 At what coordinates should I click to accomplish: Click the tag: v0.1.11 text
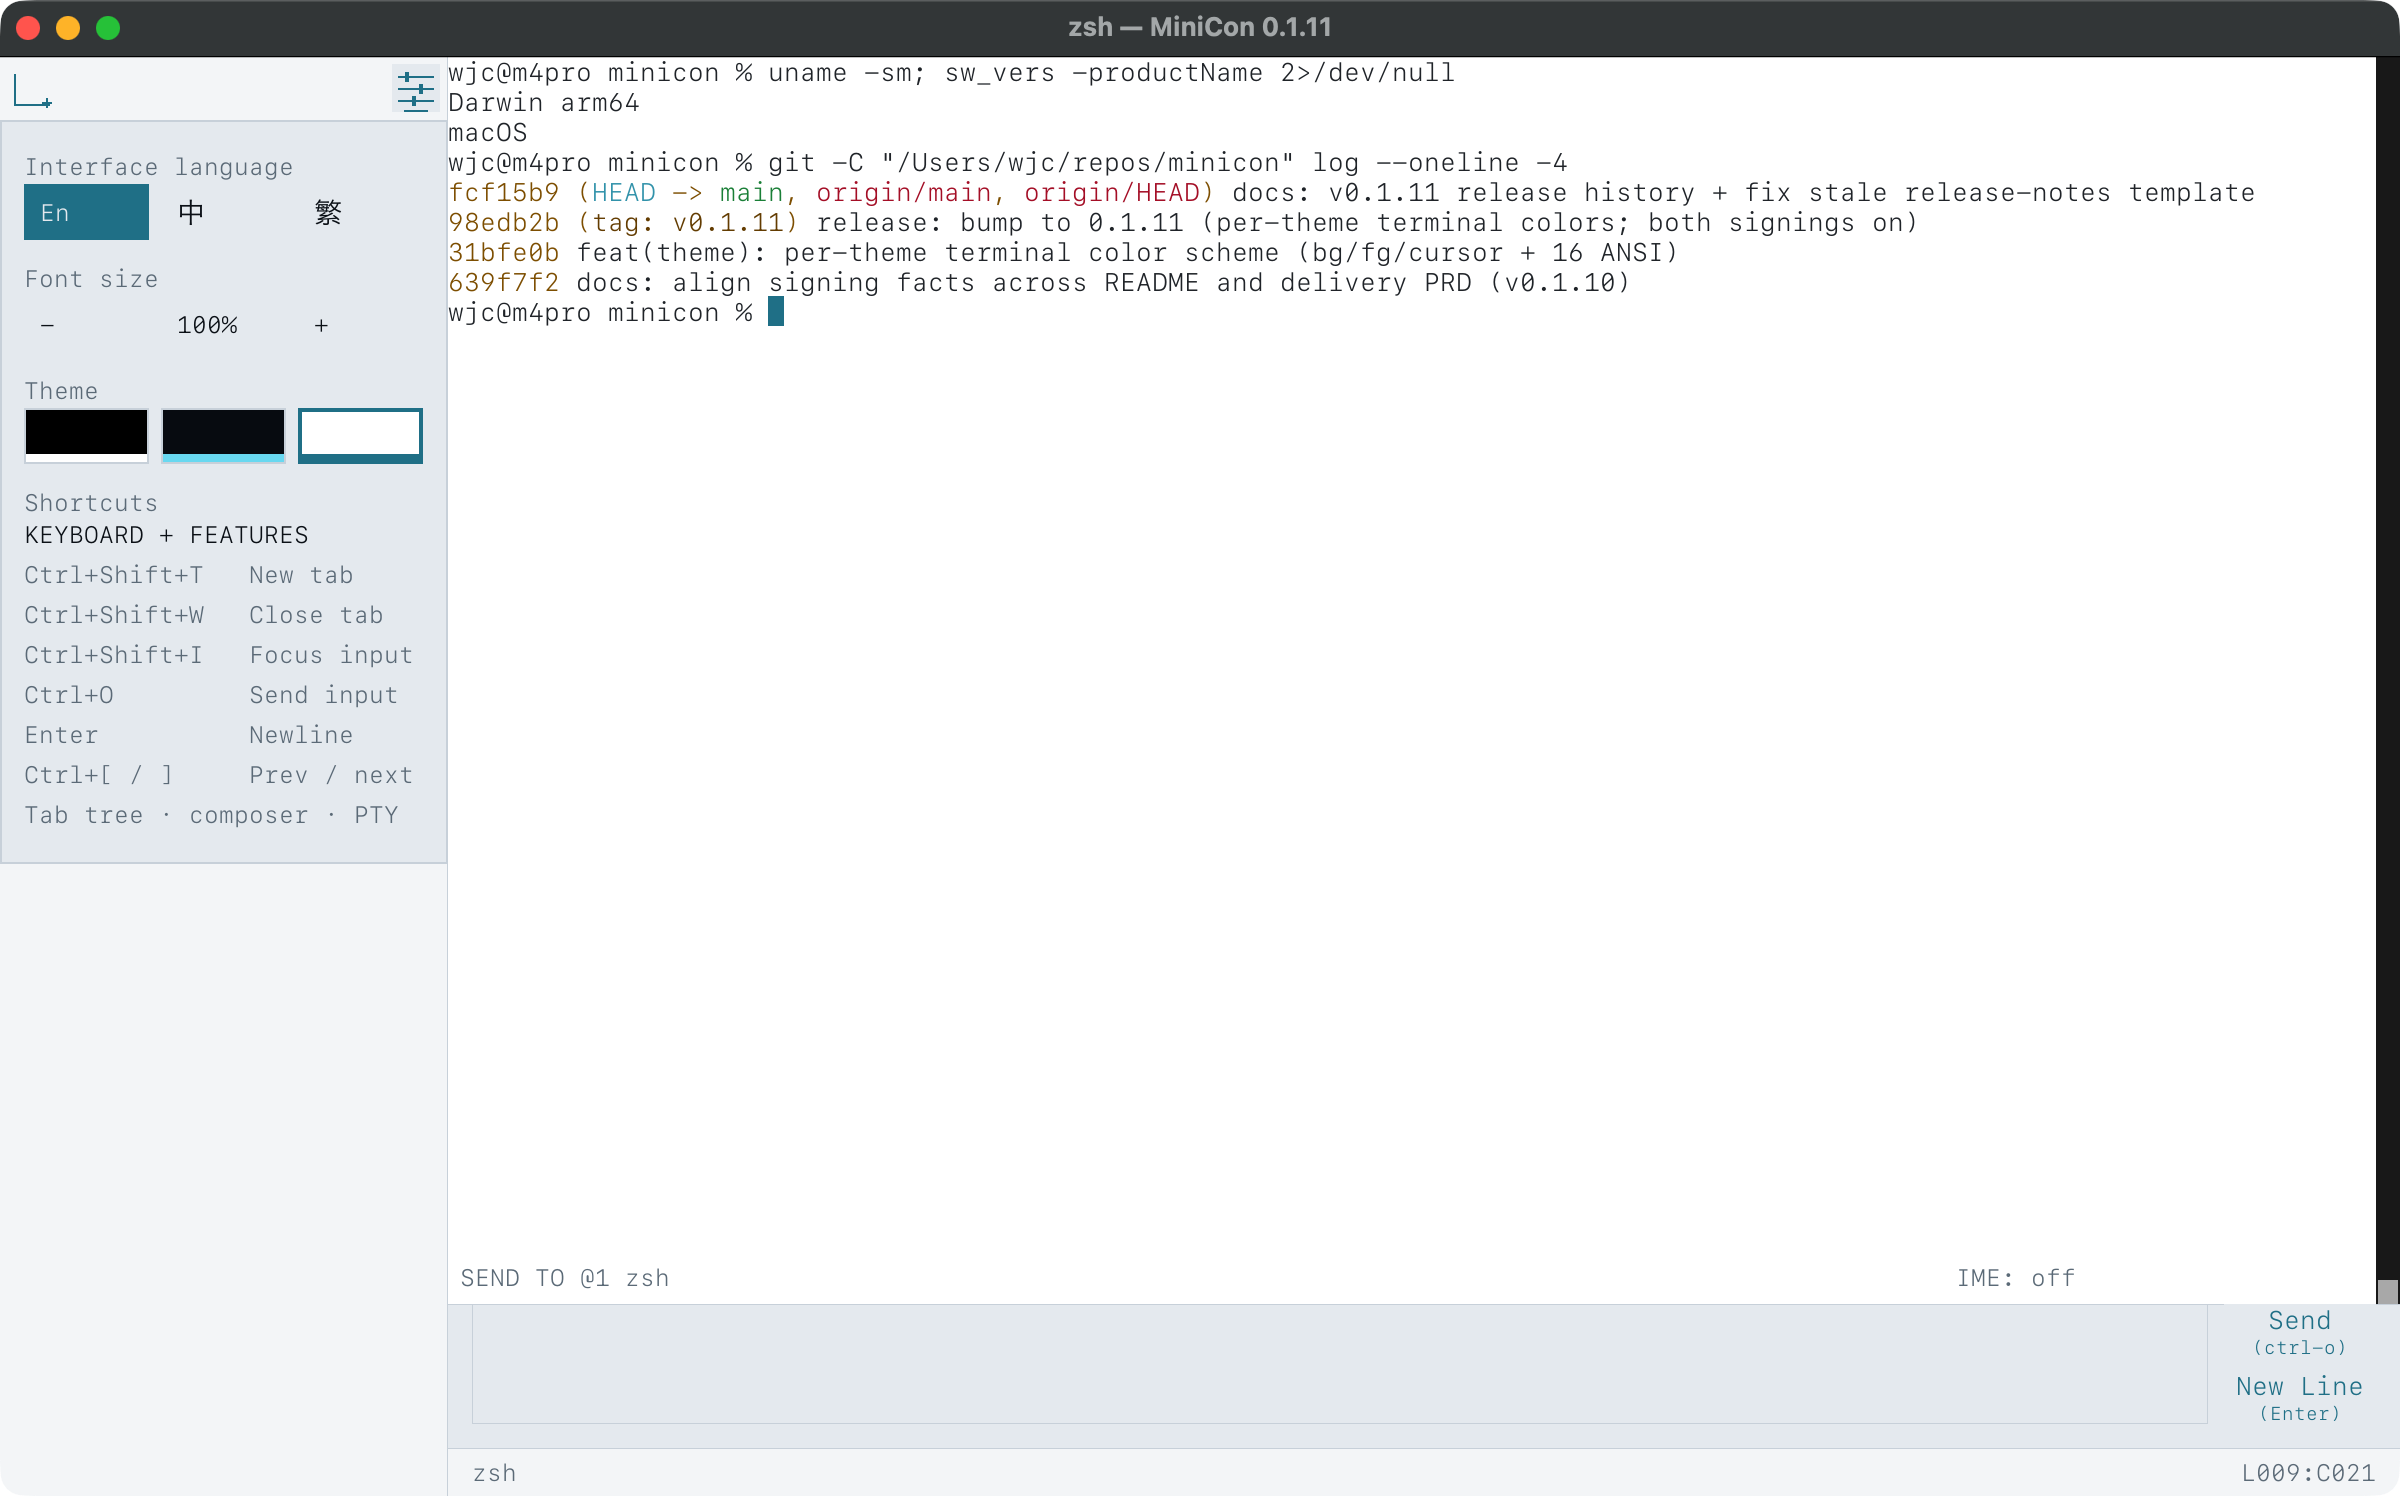point(688,223)
